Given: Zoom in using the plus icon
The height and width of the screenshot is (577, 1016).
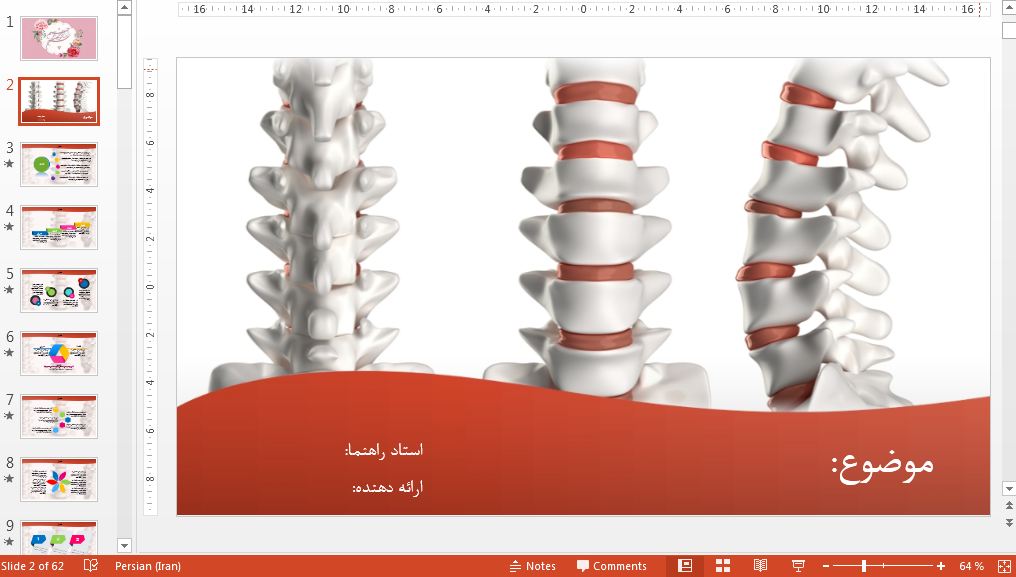Looking at the screenshot, I should [940, 565].
